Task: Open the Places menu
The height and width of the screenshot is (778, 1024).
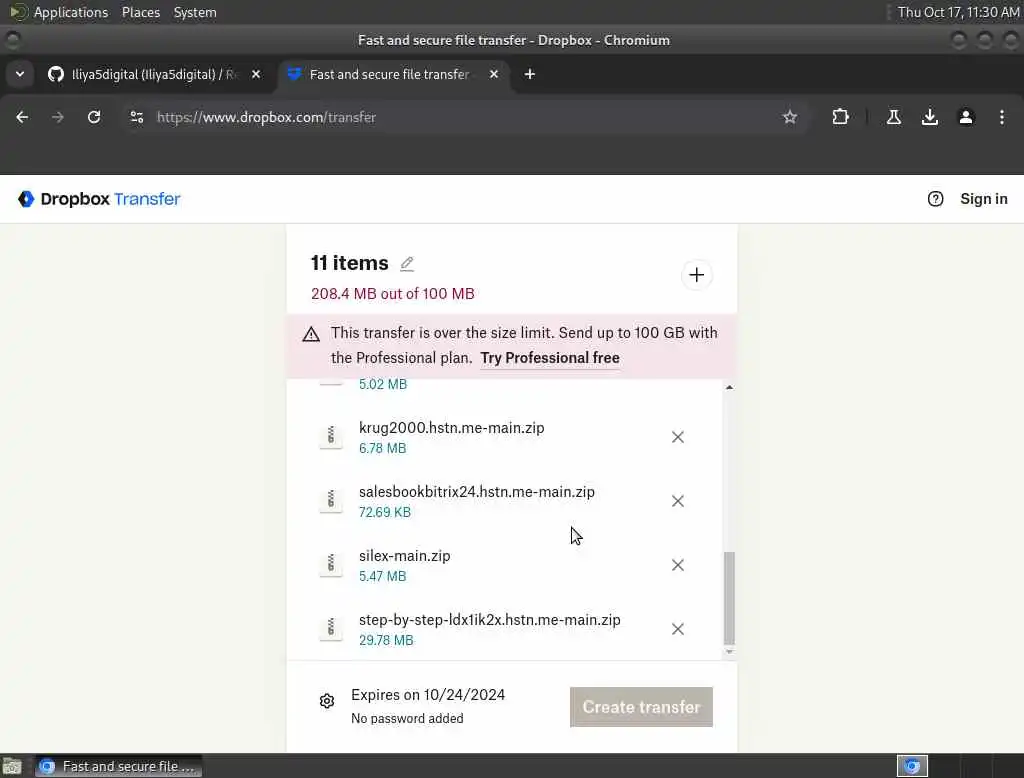Action: click(x=140, y=12)
